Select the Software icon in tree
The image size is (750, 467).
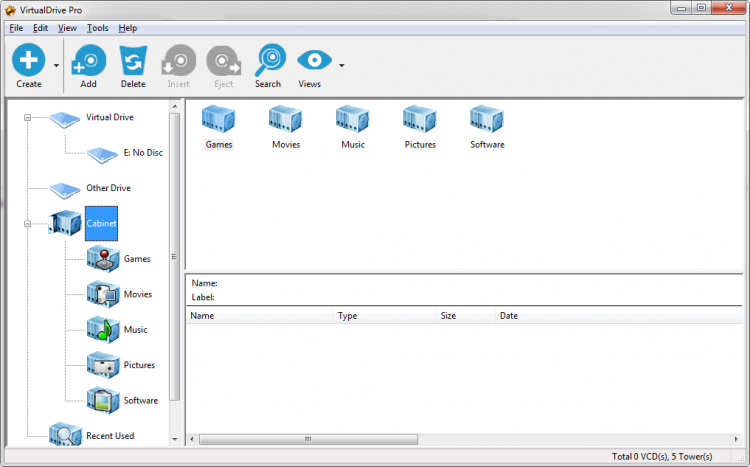(103, 400)
